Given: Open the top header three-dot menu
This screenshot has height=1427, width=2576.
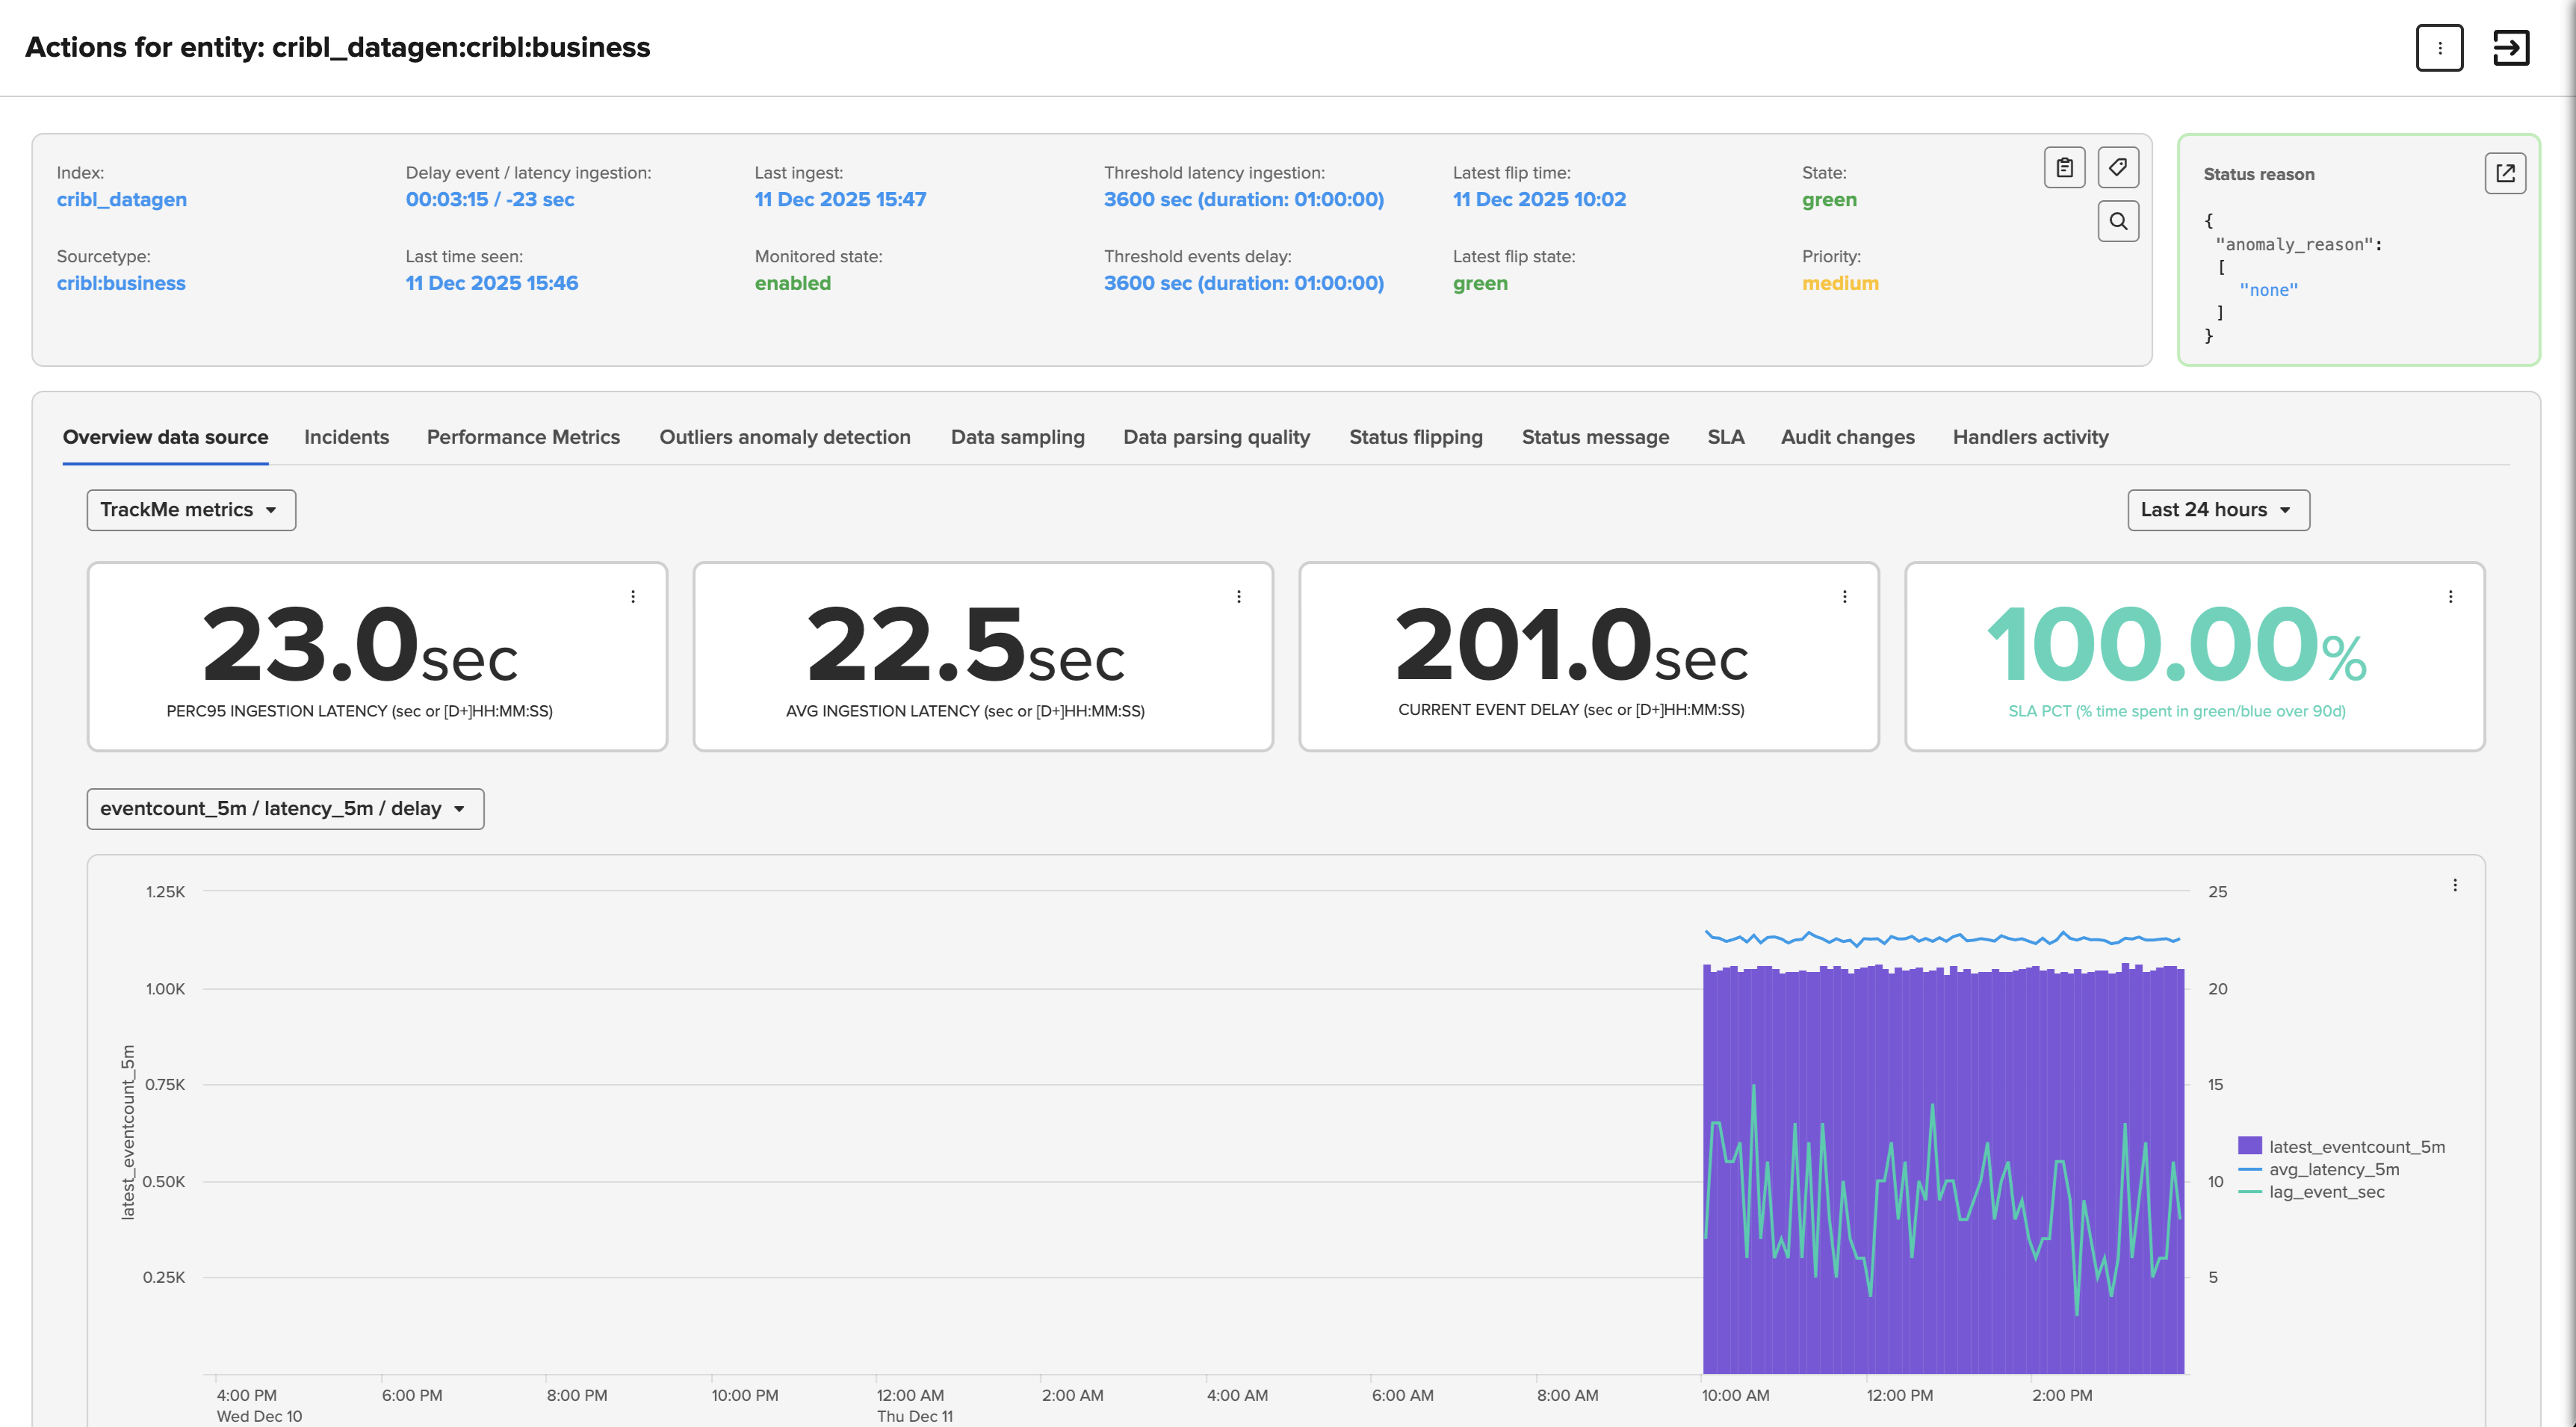Looking at the screenshot, I should pyautogui.click(x=2439, y=48).
